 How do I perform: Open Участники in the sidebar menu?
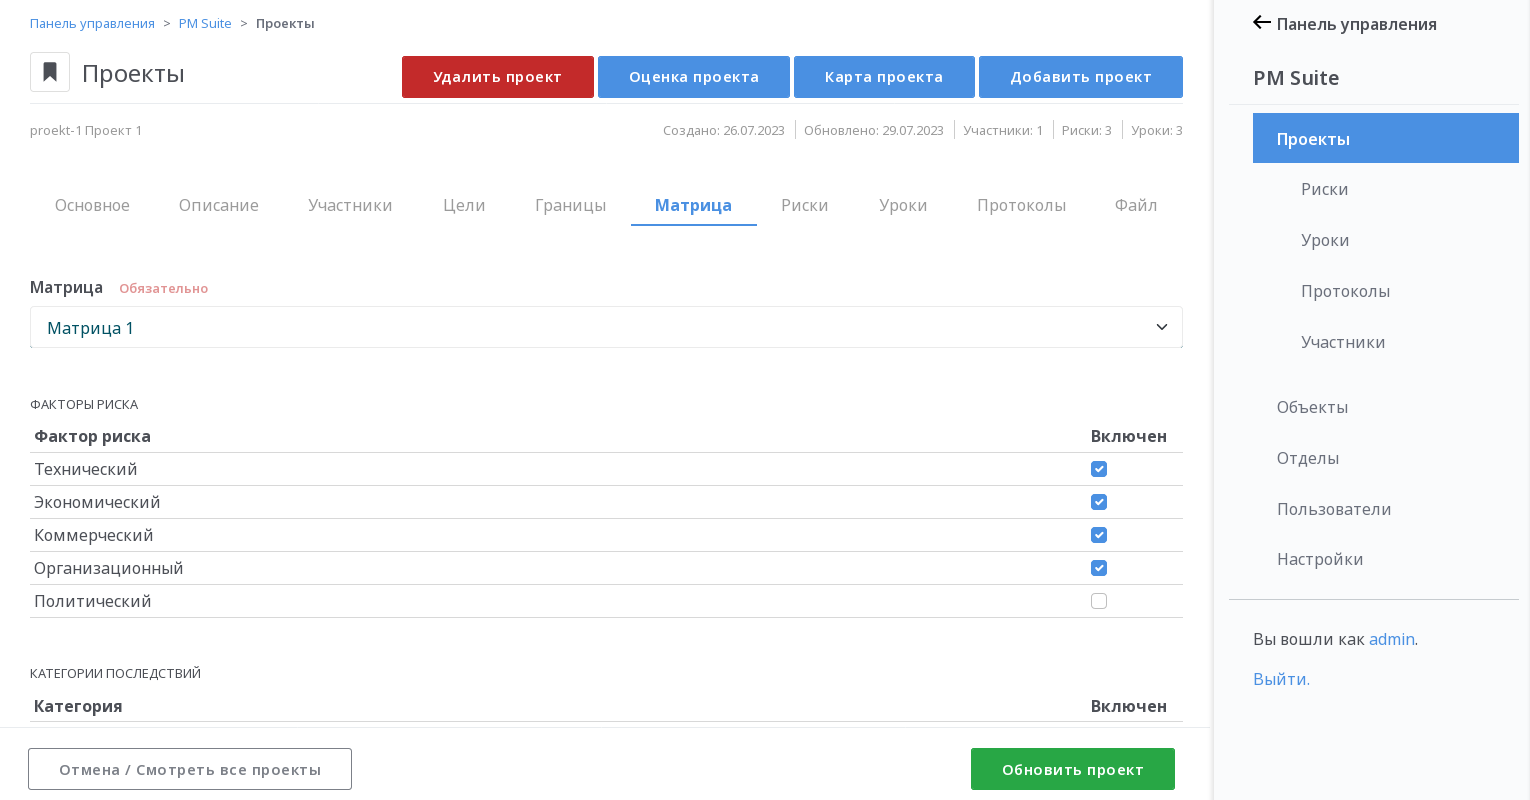point(1343,342)
